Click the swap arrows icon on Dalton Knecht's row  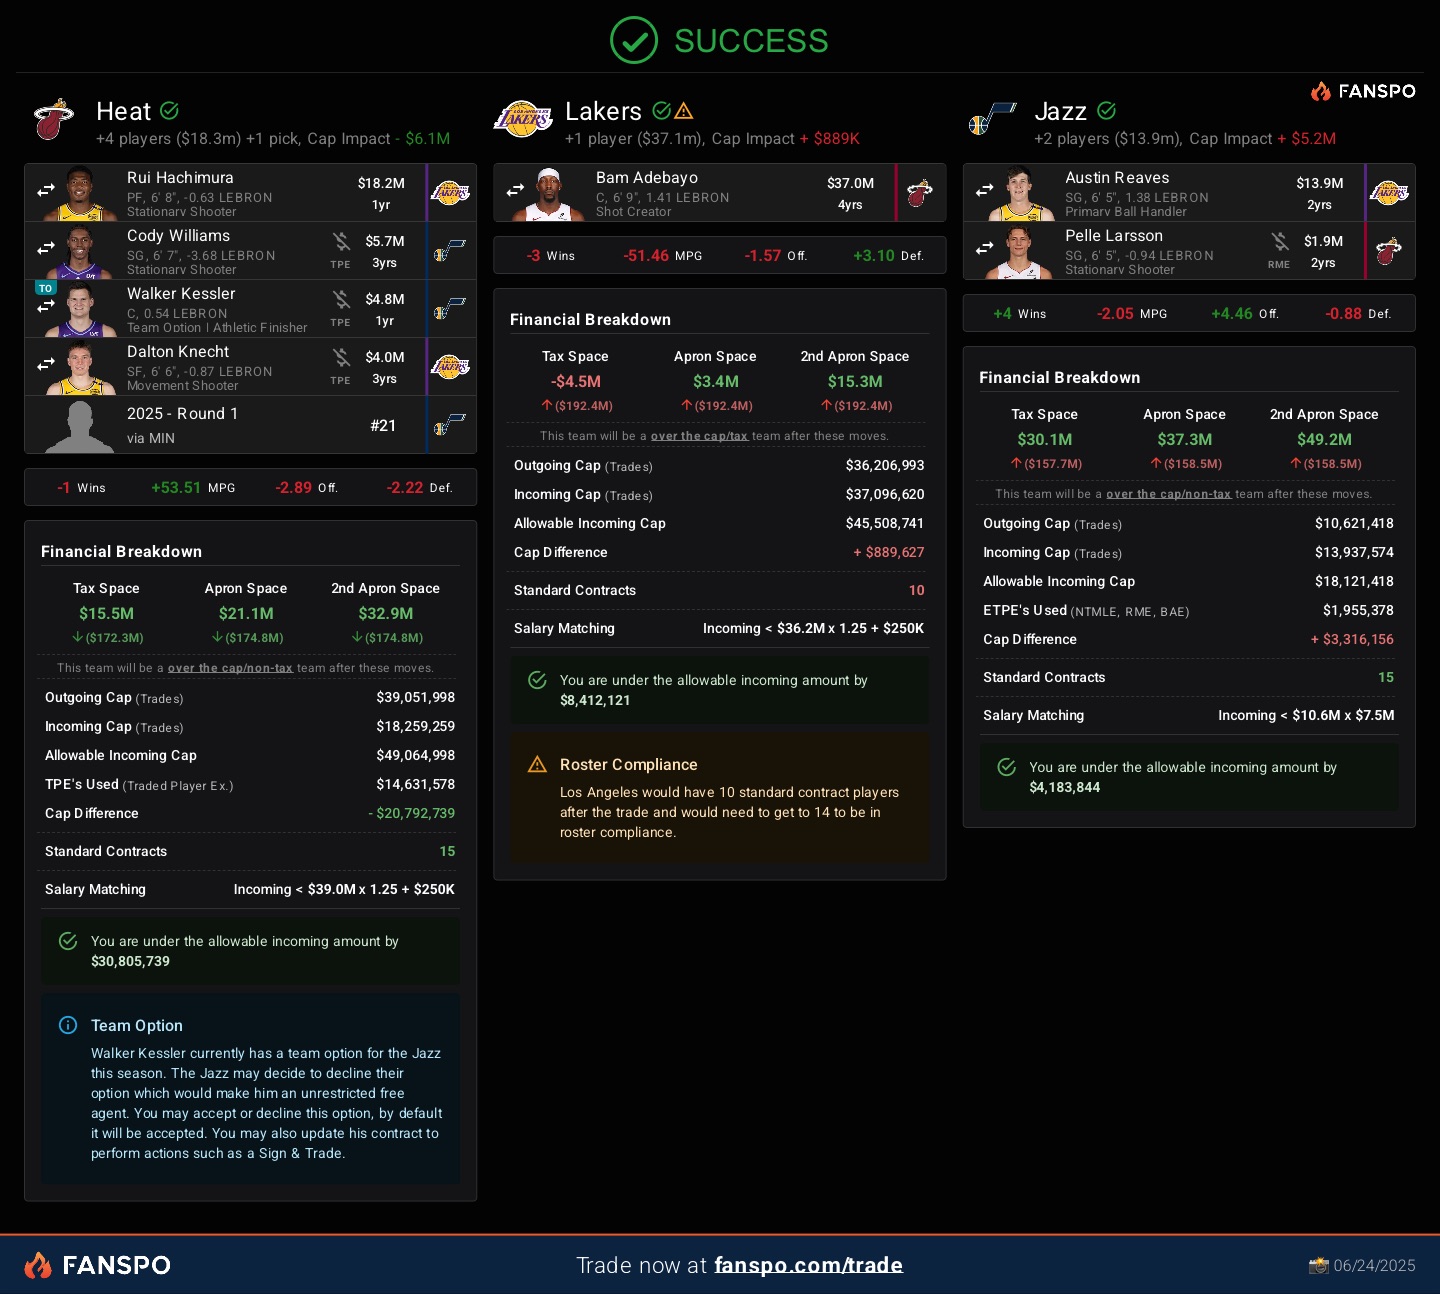coord(46,363)
